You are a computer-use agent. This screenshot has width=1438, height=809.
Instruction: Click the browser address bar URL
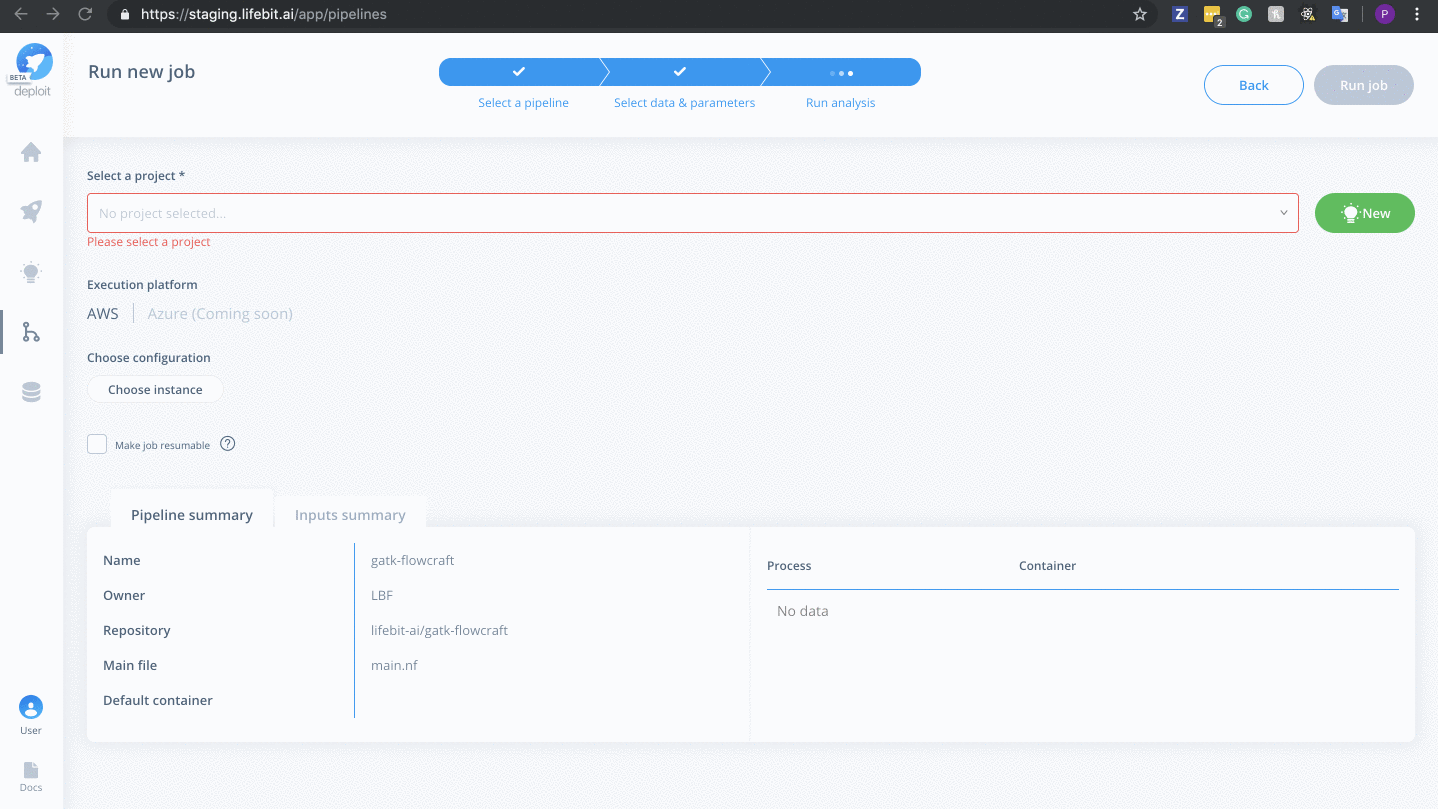264,15
